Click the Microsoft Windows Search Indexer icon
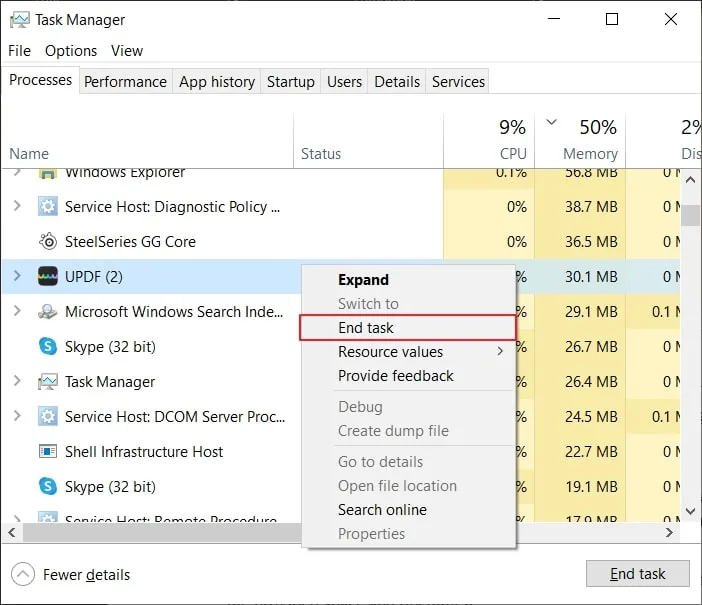 click(47, 312)
